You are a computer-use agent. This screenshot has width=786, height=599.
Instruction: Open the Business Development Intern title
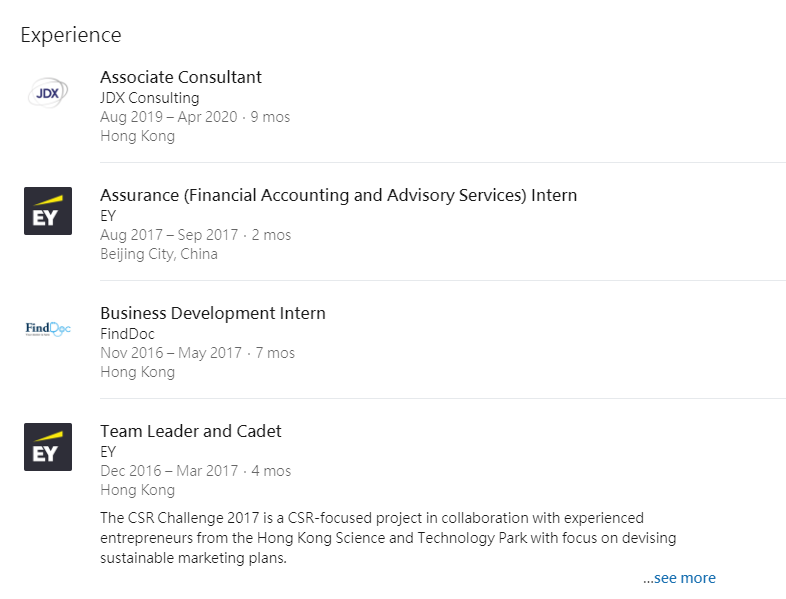click(x=213, y=313)
